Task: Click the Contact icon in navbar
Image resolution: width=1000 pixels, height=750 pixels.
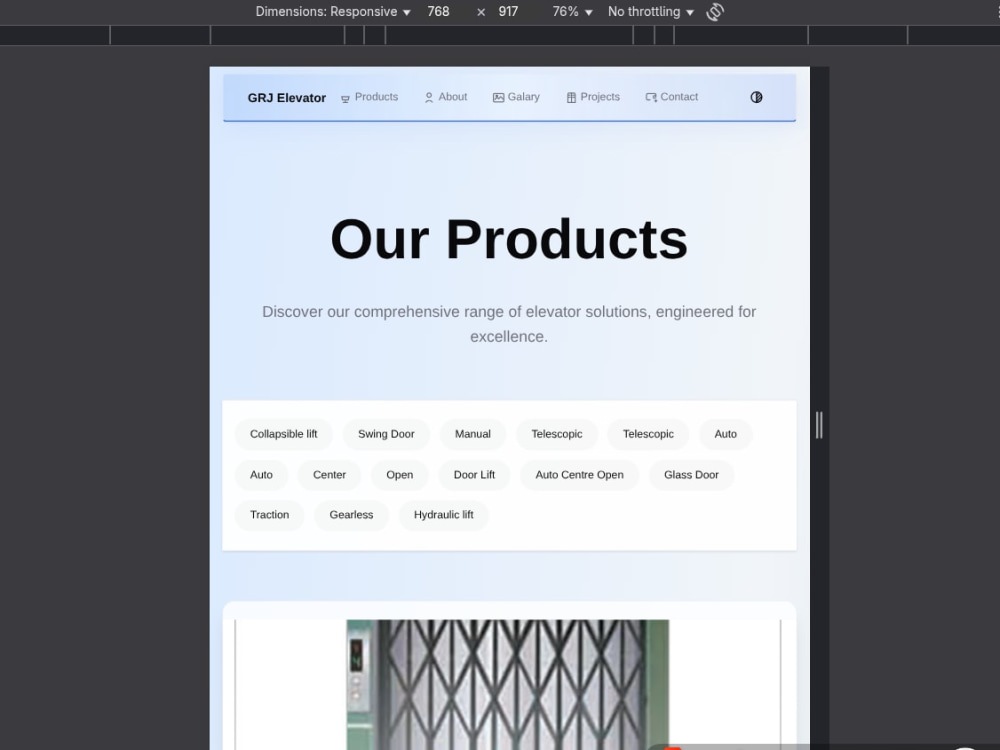Action: tap(651, 98)
